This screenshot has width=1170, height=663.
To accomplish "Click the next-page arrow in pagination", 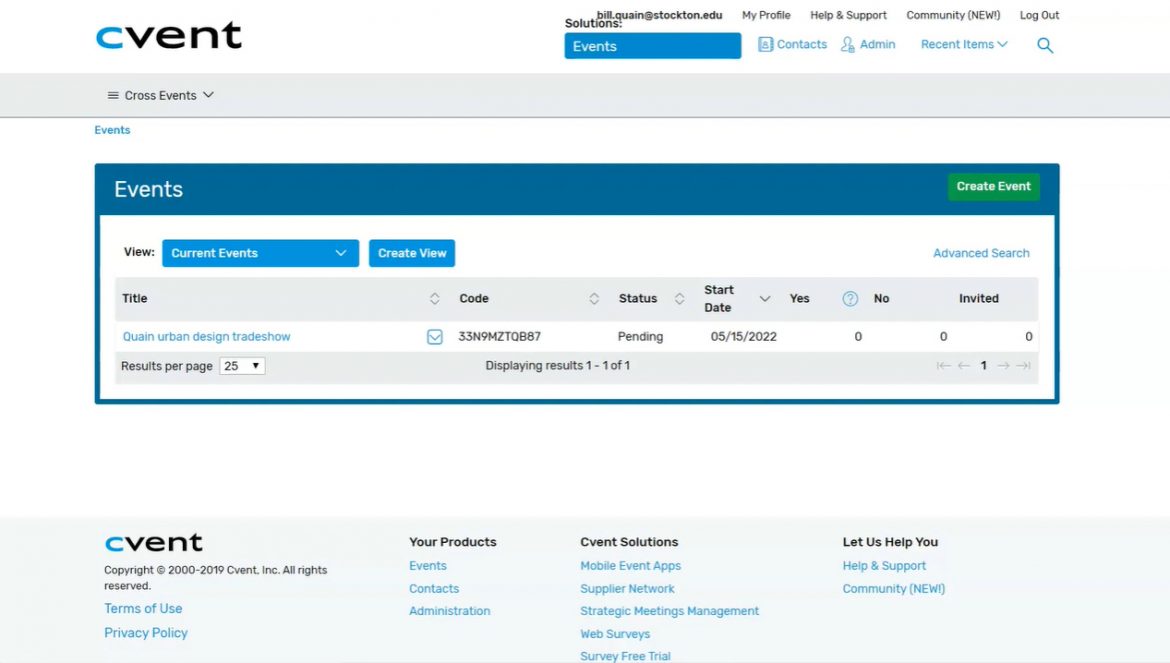I will 1005,365.
